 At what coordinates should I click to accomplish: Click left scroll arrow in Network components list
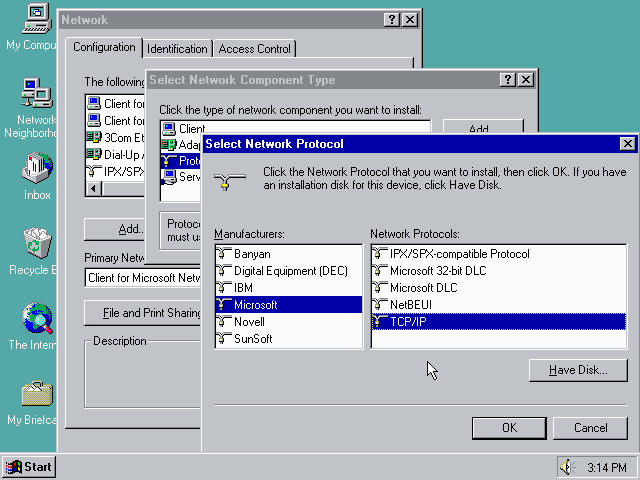click(94, 189)
